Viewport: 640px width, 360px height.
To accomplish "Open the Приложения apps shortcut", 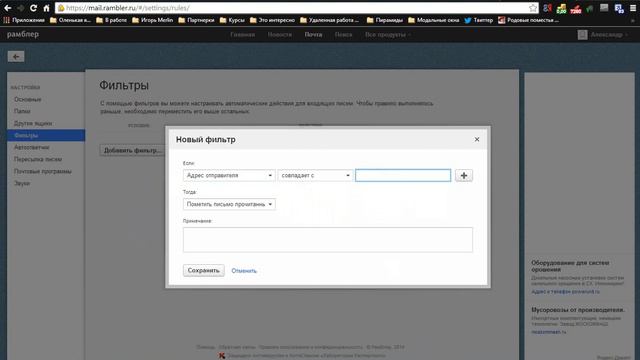I will point(24,20).
